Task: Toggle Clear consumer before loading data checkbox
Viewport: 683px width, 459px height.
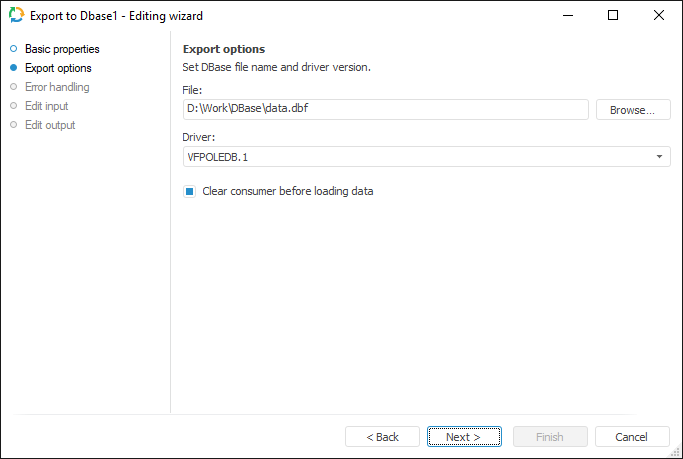Action: [189, 191]
